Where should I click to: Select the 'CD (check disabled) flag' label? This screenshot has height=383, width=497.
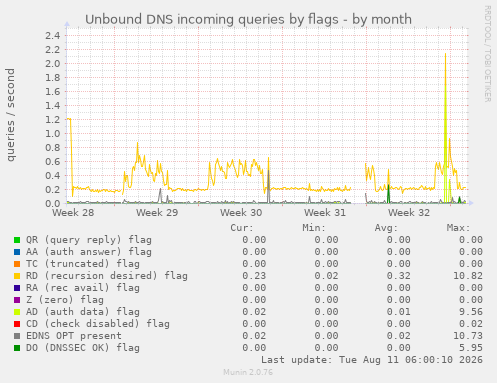[98, 324]
